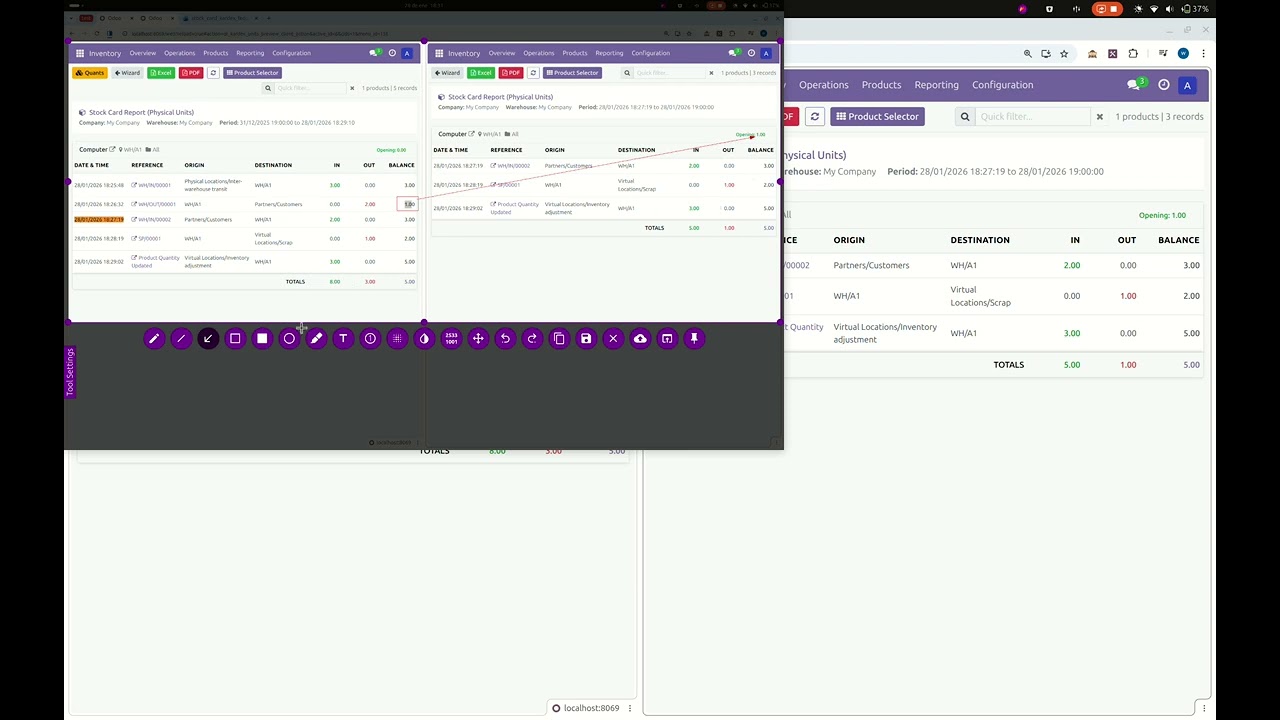Select the Invert colors tool
This screenshot has height=720, width=1280.
(x=424, y=339)
